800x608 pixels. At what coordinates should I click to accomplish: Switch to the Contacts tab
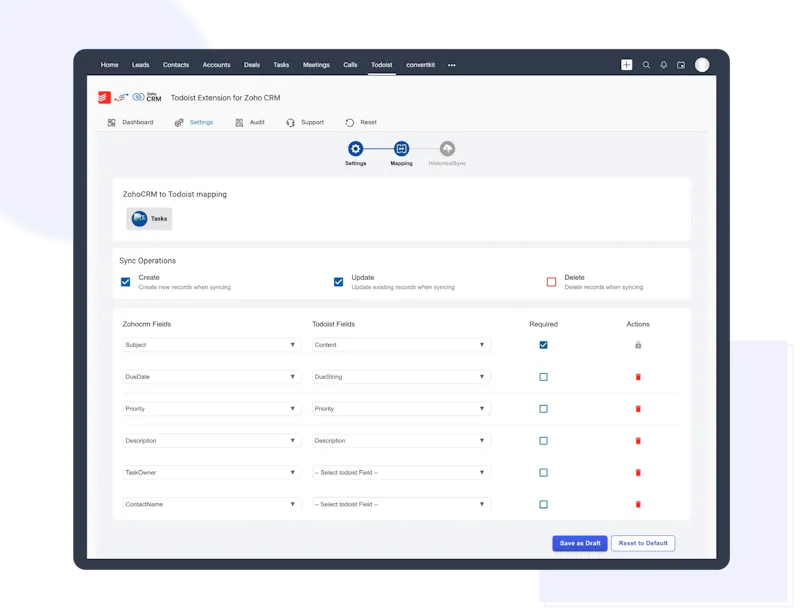176,65
